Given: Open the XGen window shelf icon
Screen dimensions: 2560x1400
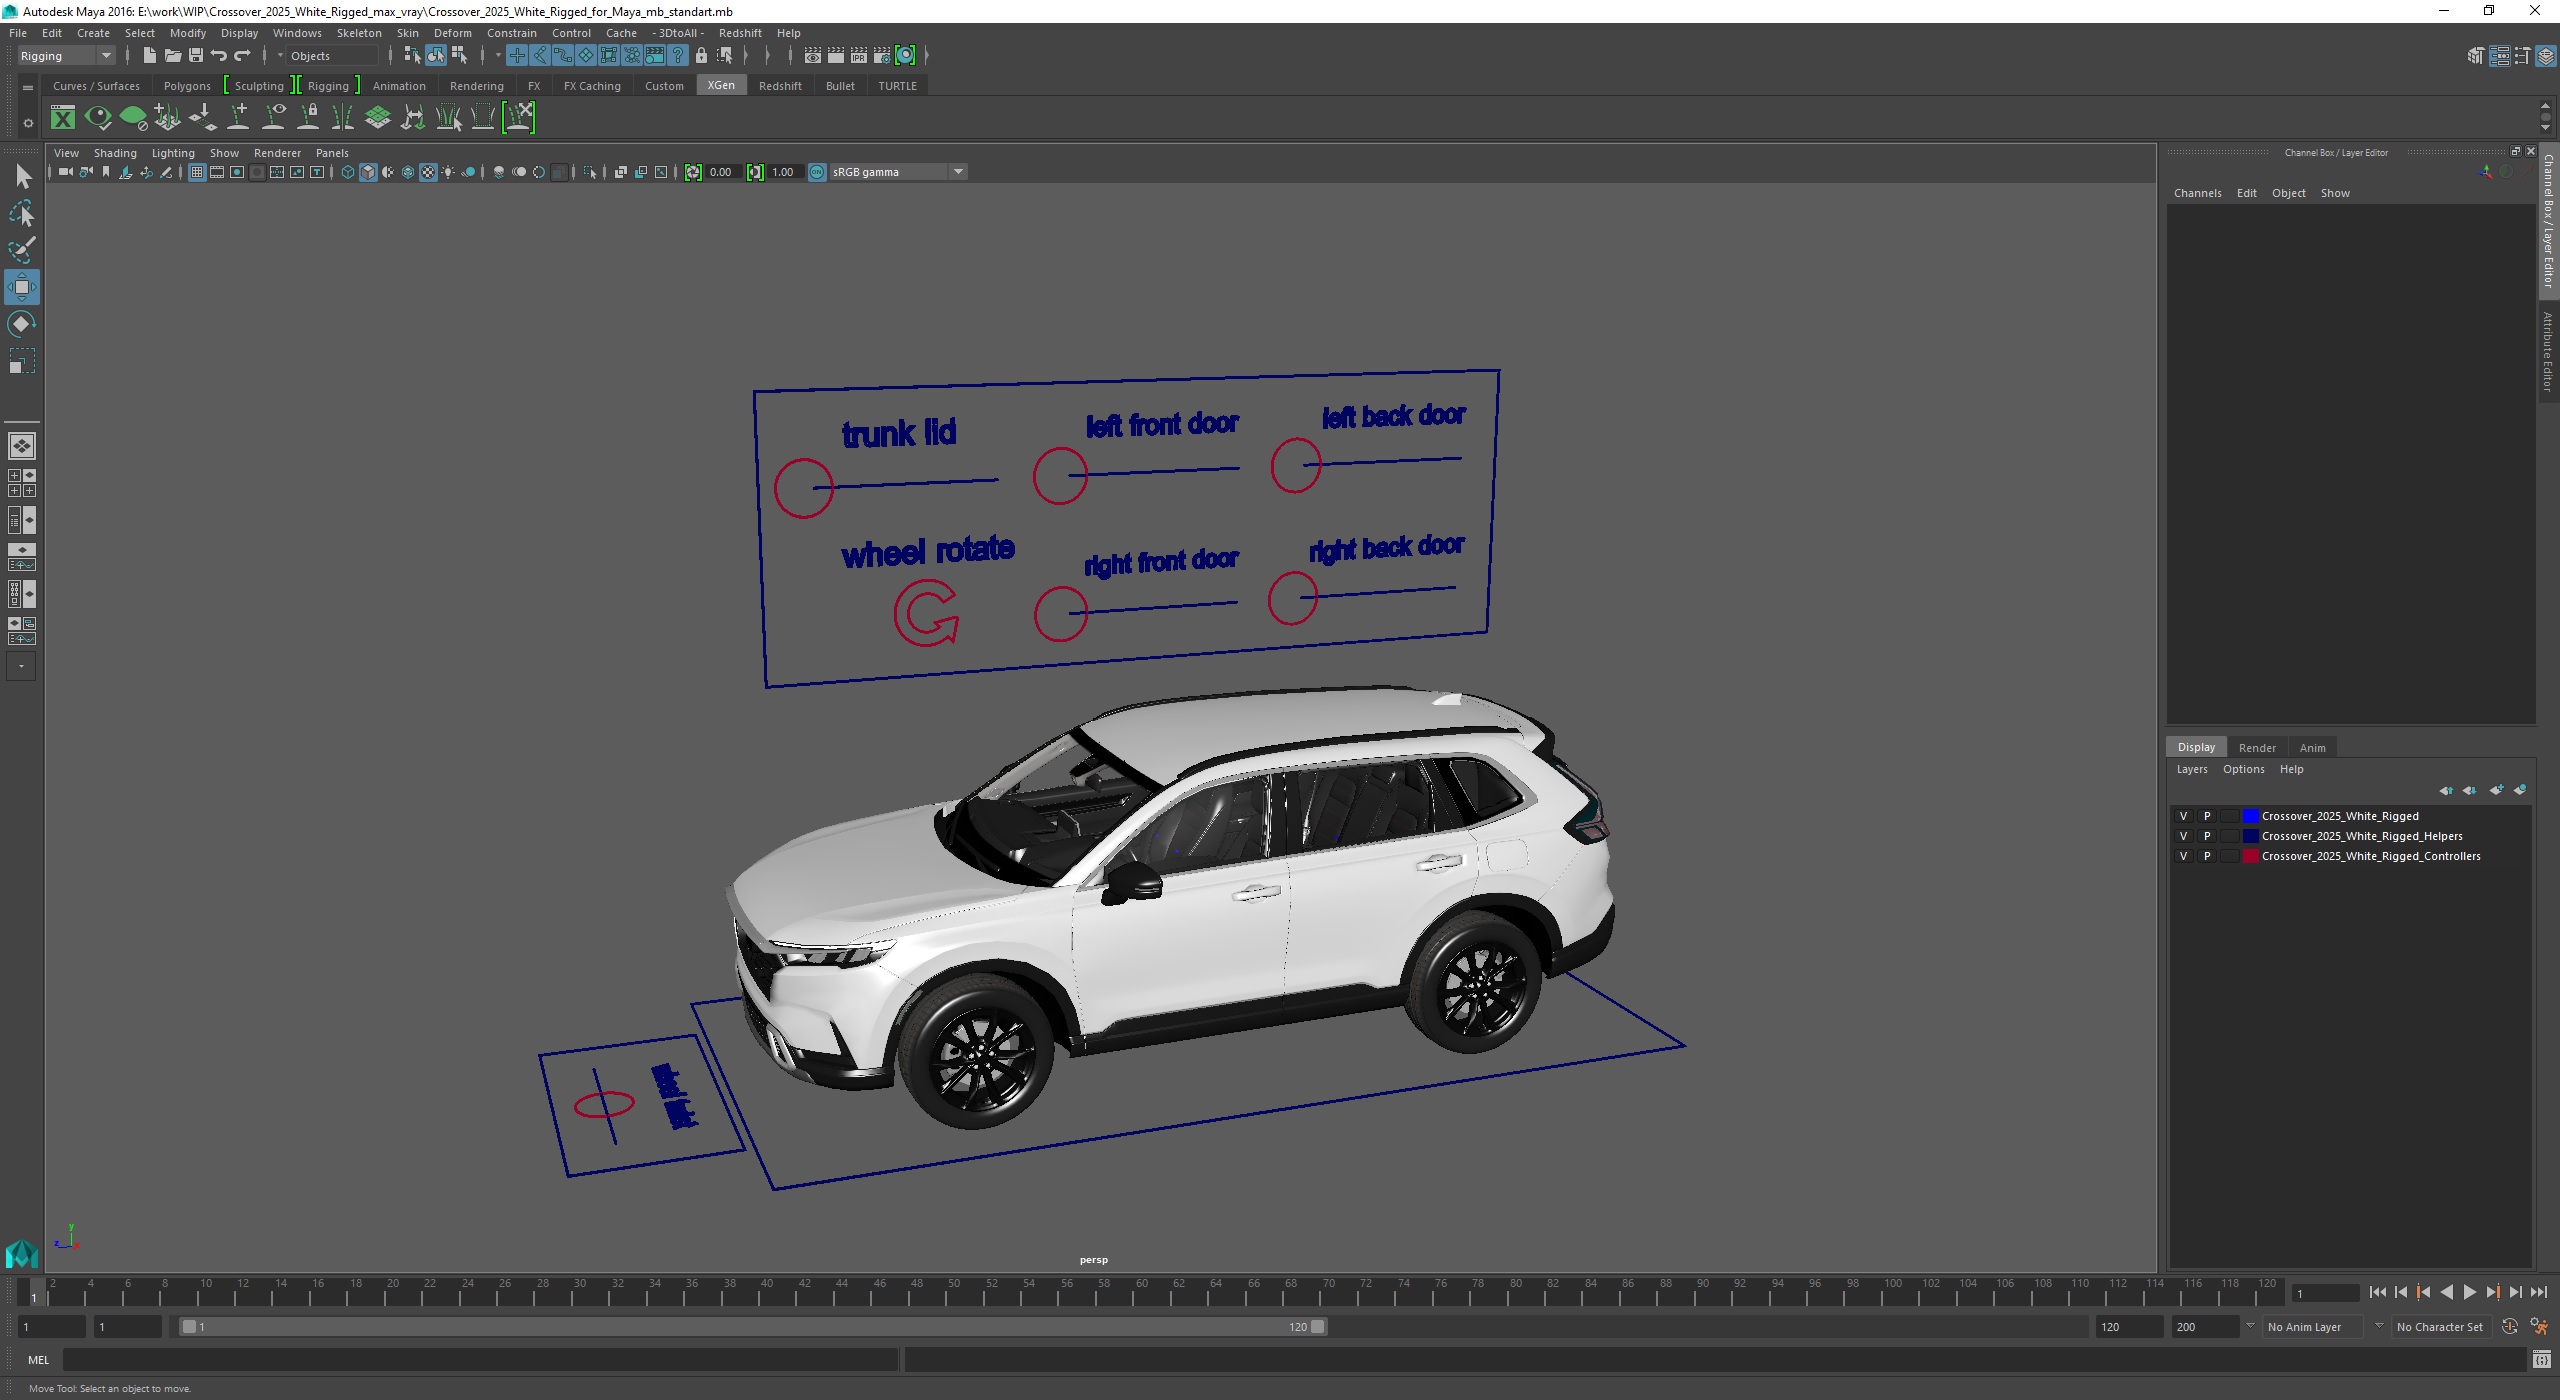Looking at the screenshot, I should tap(63, 118).
